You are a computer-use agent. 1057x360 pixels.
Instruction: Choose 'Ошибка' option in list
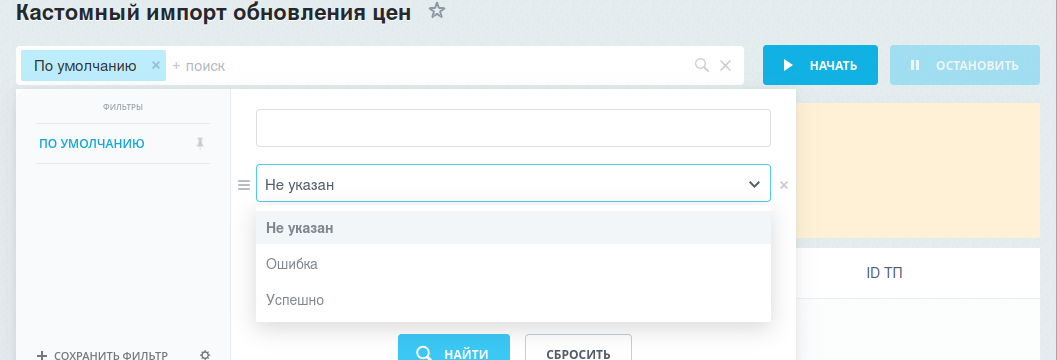coord(513,264)
